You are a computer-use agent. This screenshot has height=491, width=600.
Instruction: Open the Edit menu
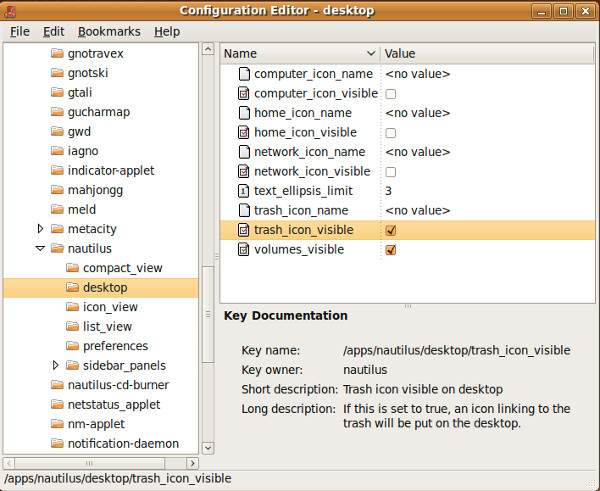(x=54, y=31)
